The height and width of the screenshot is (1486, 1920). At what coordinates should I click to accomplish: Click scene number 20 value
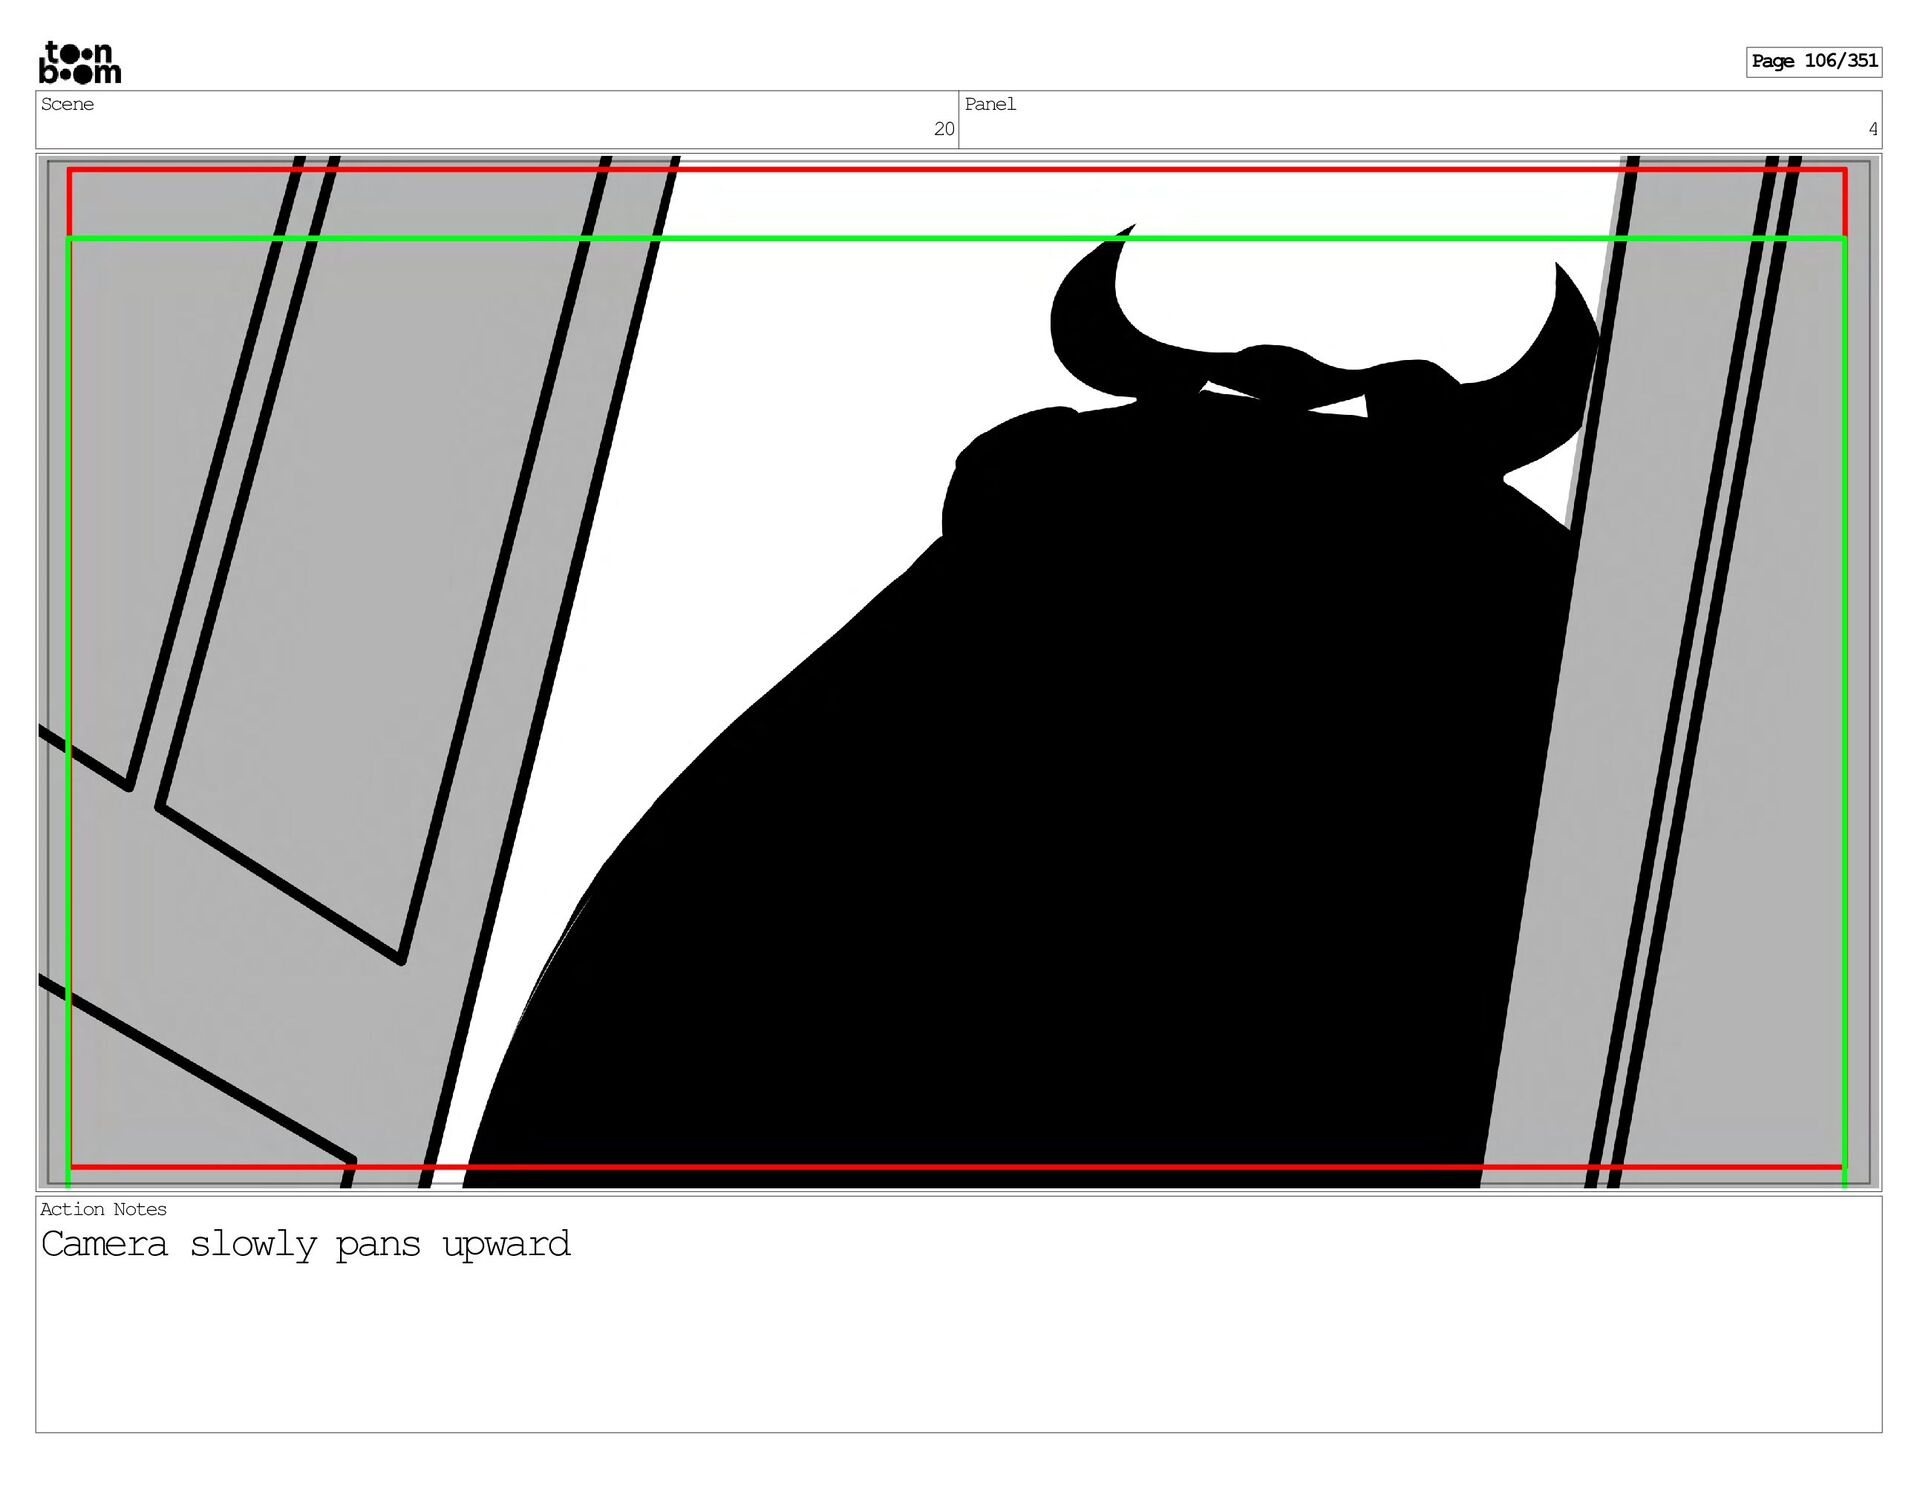(943, 129)
